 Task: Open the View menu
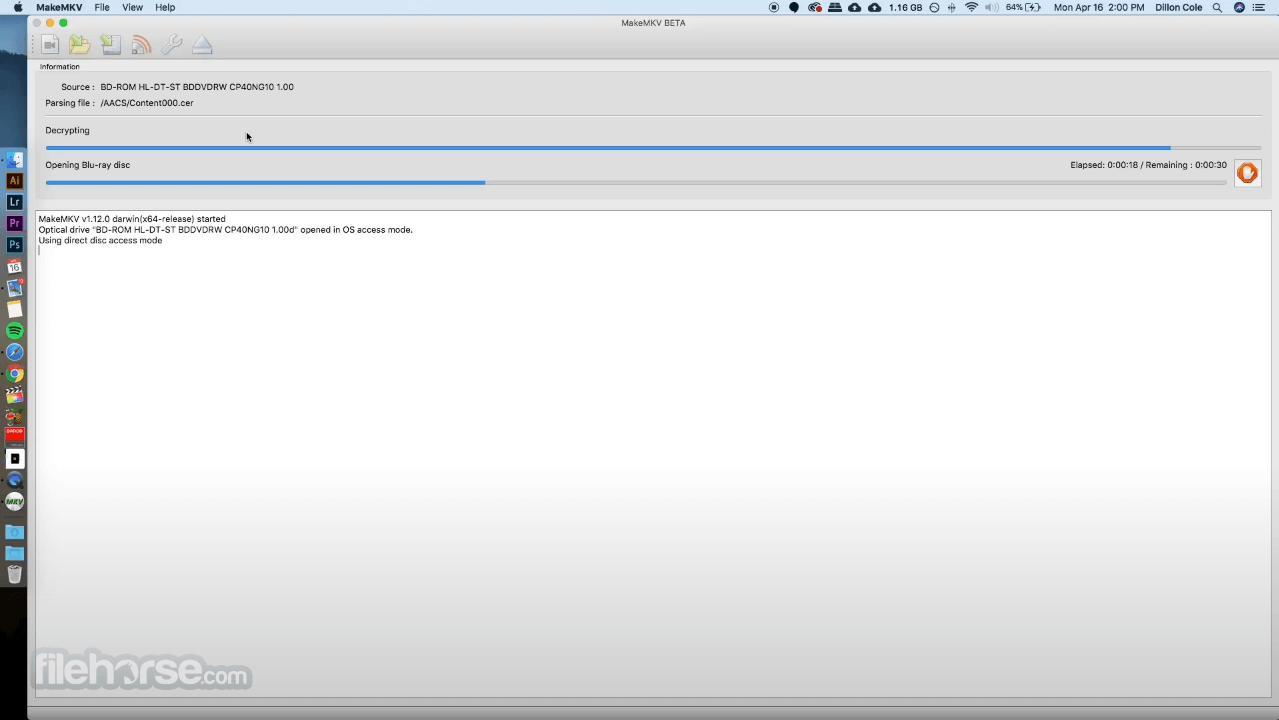click(x=132, y=7)
